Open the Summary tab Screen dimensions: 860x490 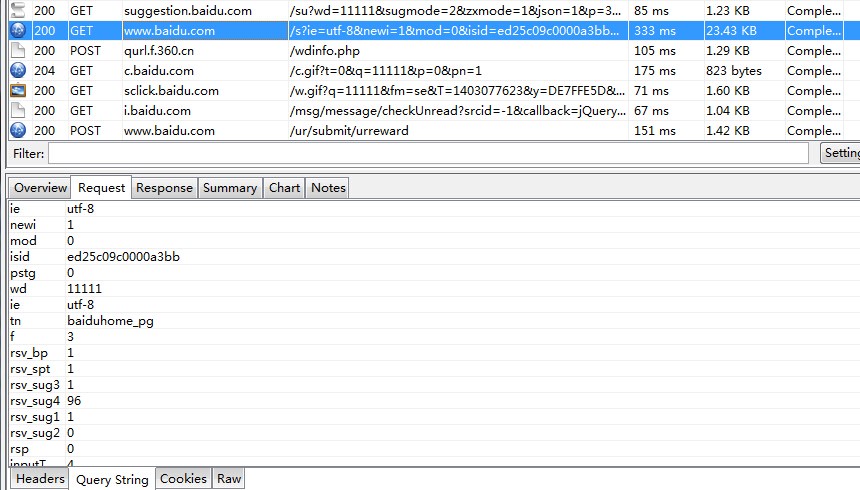pyautogui.click(x=230, y=188)
